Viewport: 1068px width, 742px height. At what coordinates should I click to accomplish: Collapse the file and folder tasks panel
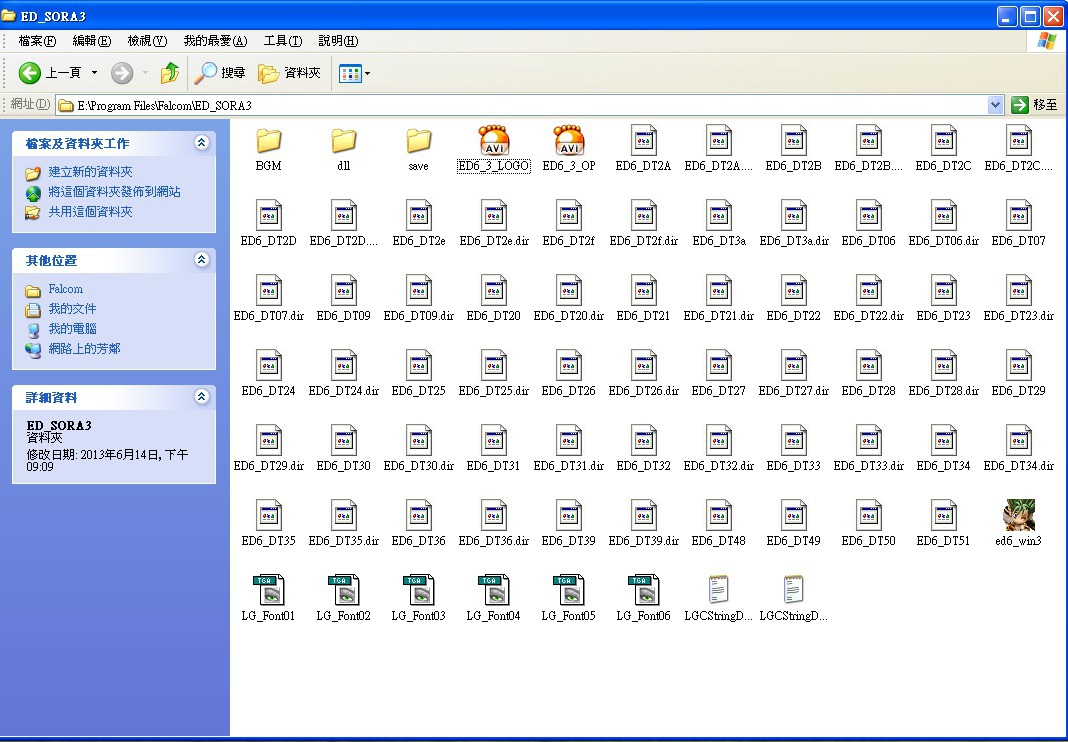[x=202, y=143]
